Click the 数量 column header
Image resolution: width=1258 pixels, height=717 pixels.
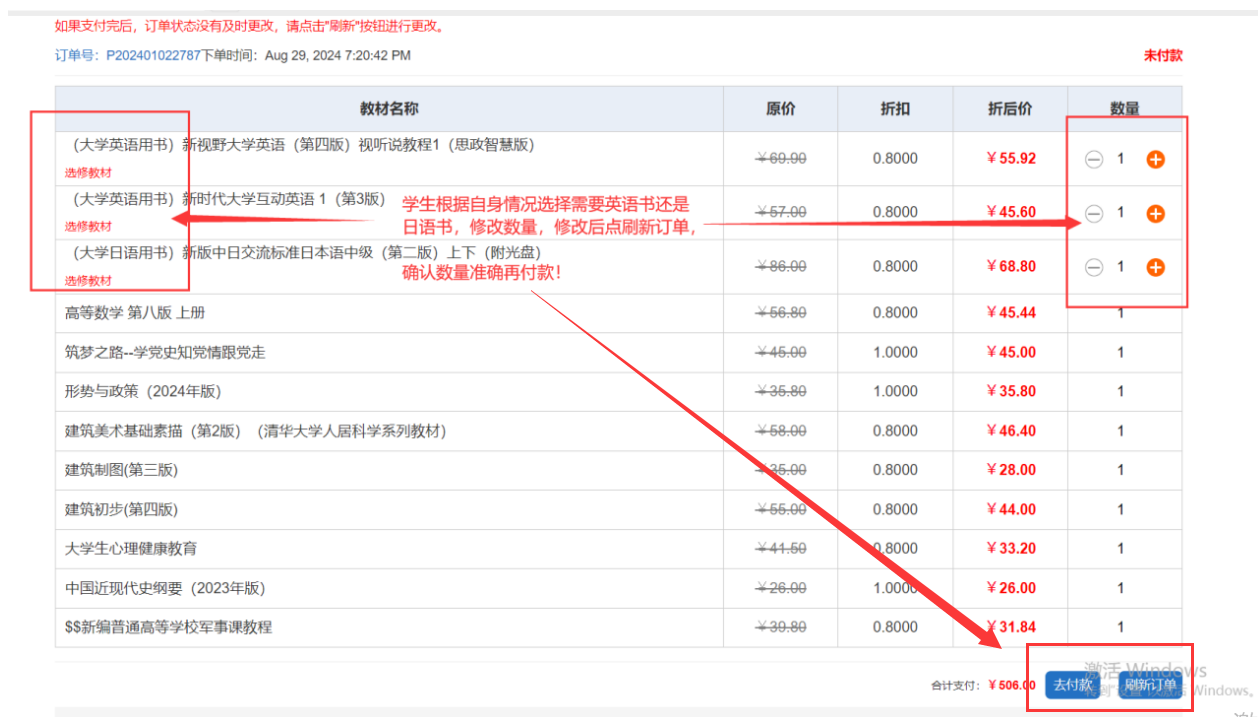1124,108
